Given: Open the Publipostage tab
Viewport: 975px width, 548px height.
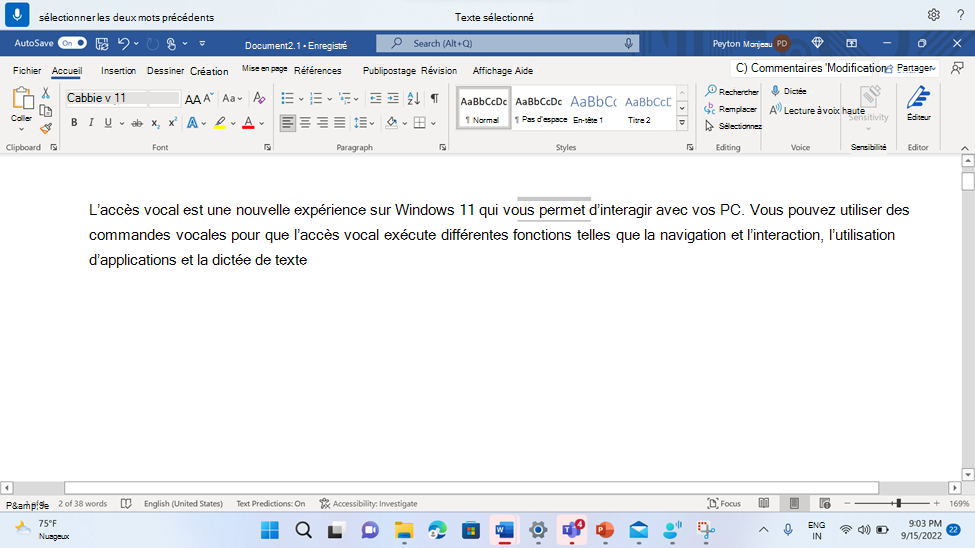Looking at the screenshot, I should pyautogui.click(x=389, y=71).
